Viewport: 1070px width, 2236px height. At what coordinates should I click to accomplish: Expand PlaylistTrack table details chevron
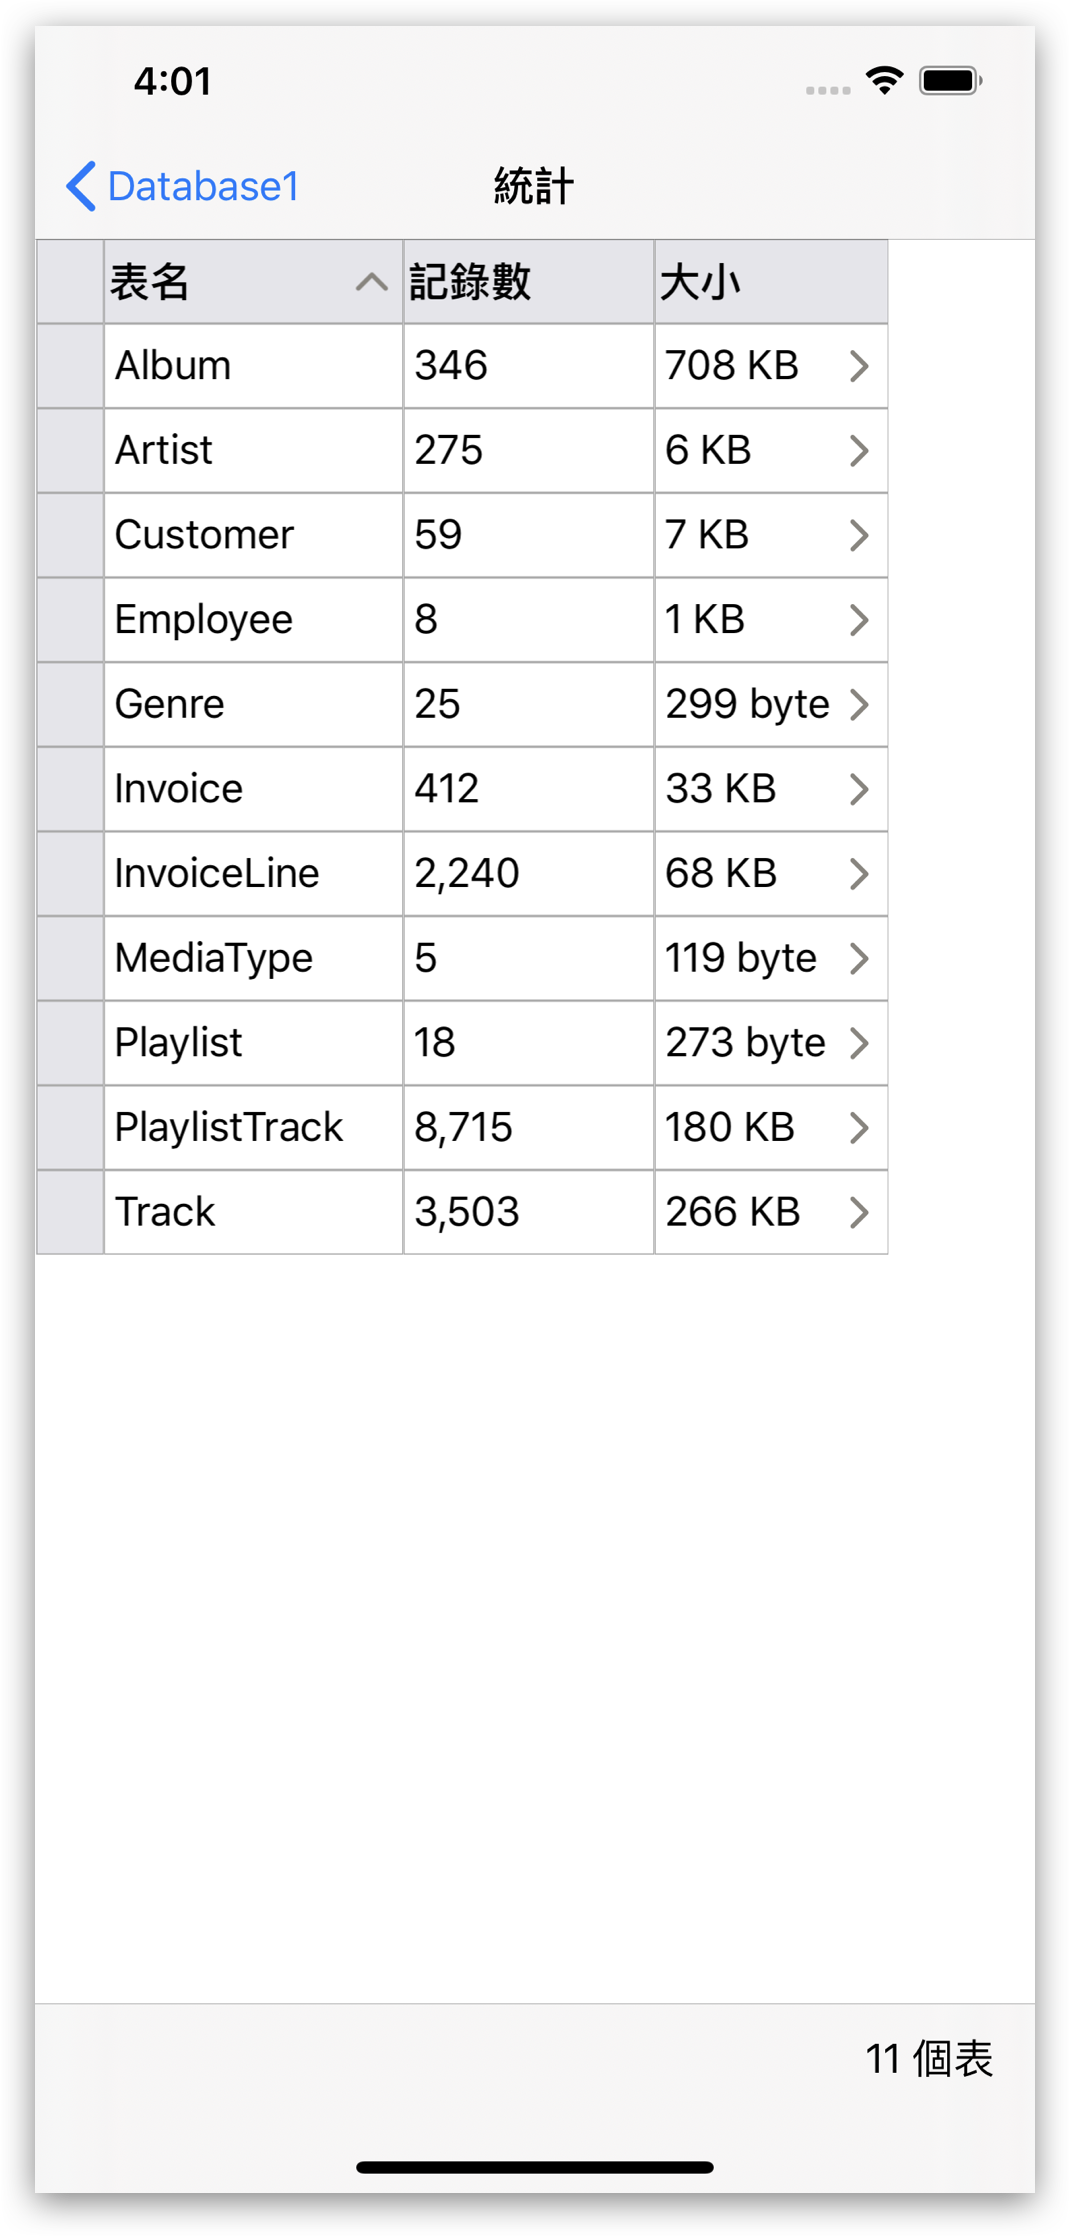tap(859, 1128)
